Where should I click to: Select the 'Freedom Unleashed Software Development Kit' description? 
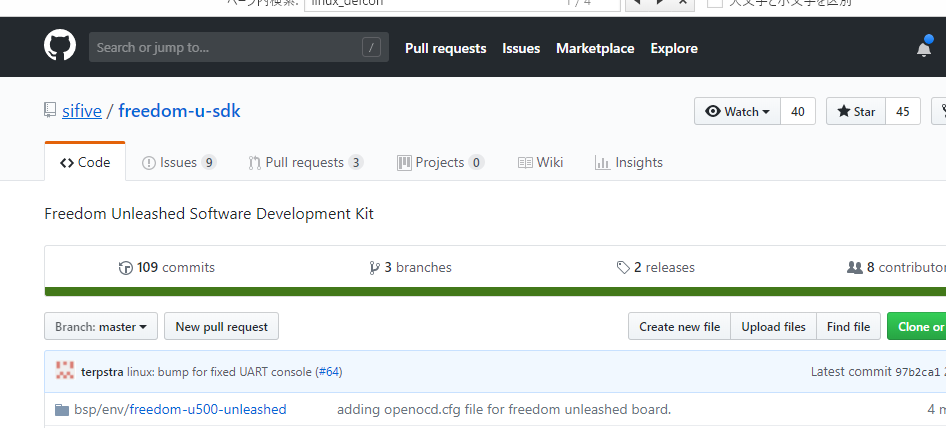pos(209,214)
